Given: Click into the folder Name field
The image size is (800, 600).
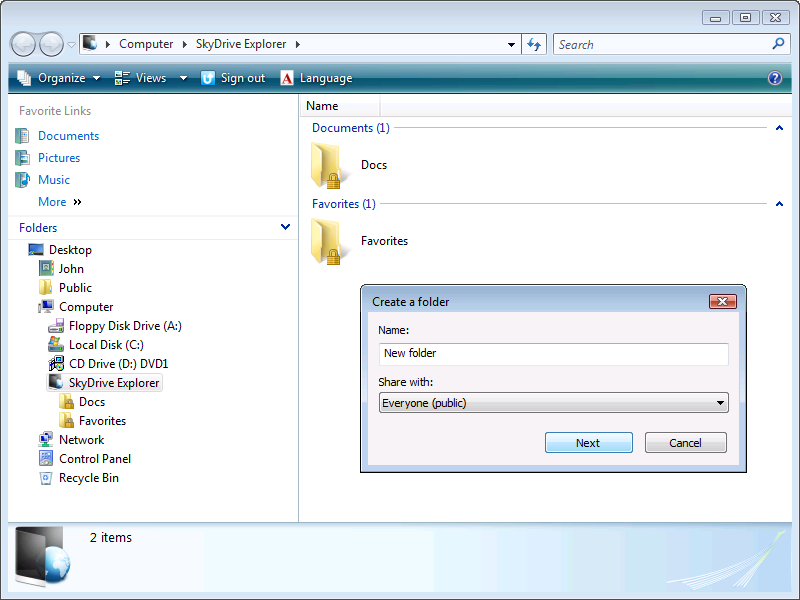Looking at the screenshot, I should pos(553,353).
